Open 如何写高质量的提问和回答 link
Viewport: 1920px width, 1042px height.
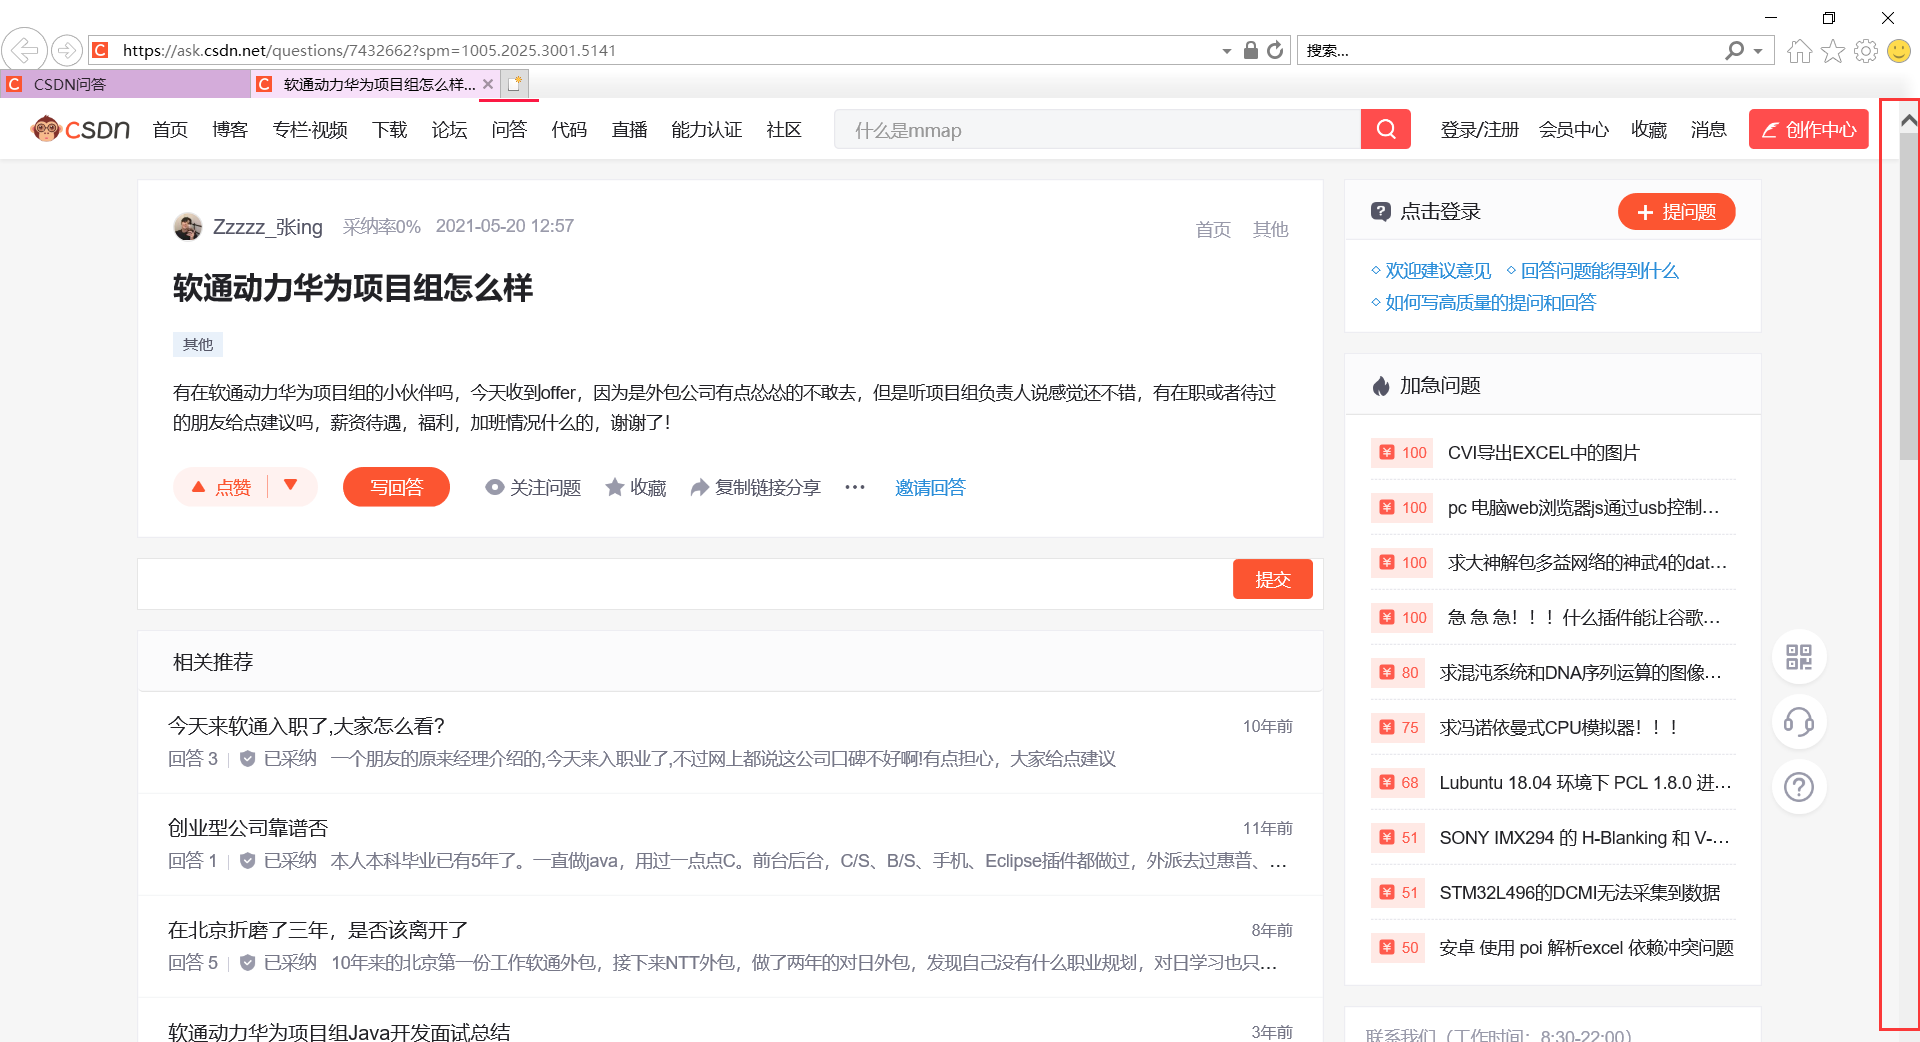click(x=1490, y=302)
